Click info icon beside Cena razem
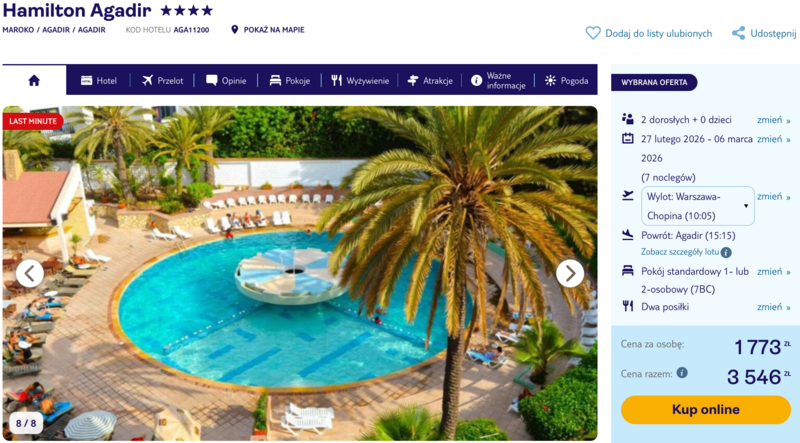This screenshot has height=443, width=800. click(x=682, y=373)
